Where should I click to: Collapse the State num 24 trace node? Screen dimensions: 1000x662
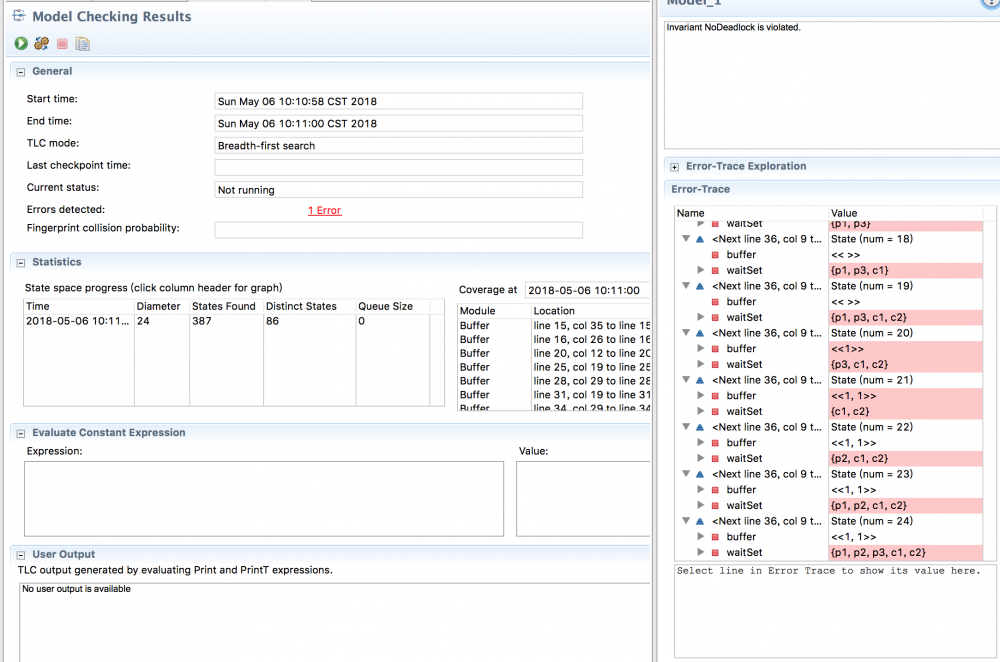pos(686,521)
